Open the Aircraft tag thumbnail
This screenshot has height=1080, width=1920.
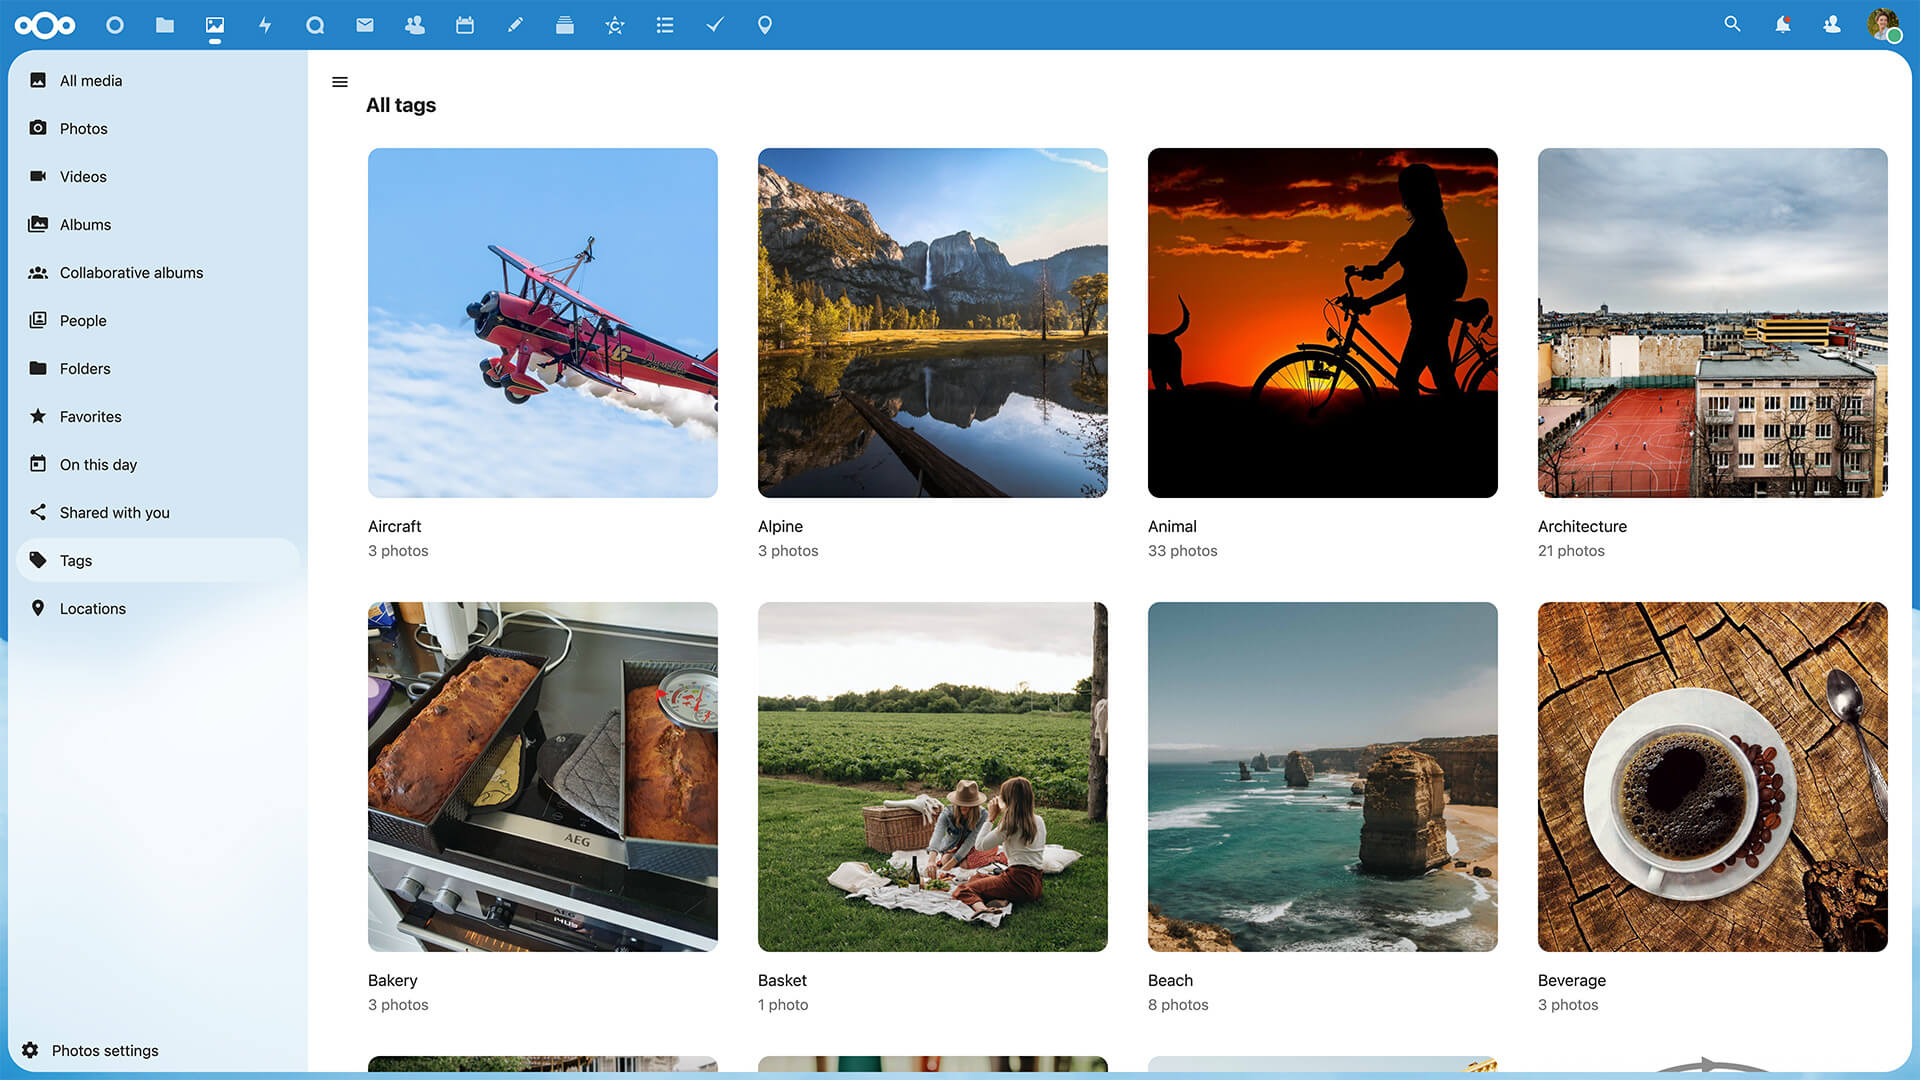(543, 323)
